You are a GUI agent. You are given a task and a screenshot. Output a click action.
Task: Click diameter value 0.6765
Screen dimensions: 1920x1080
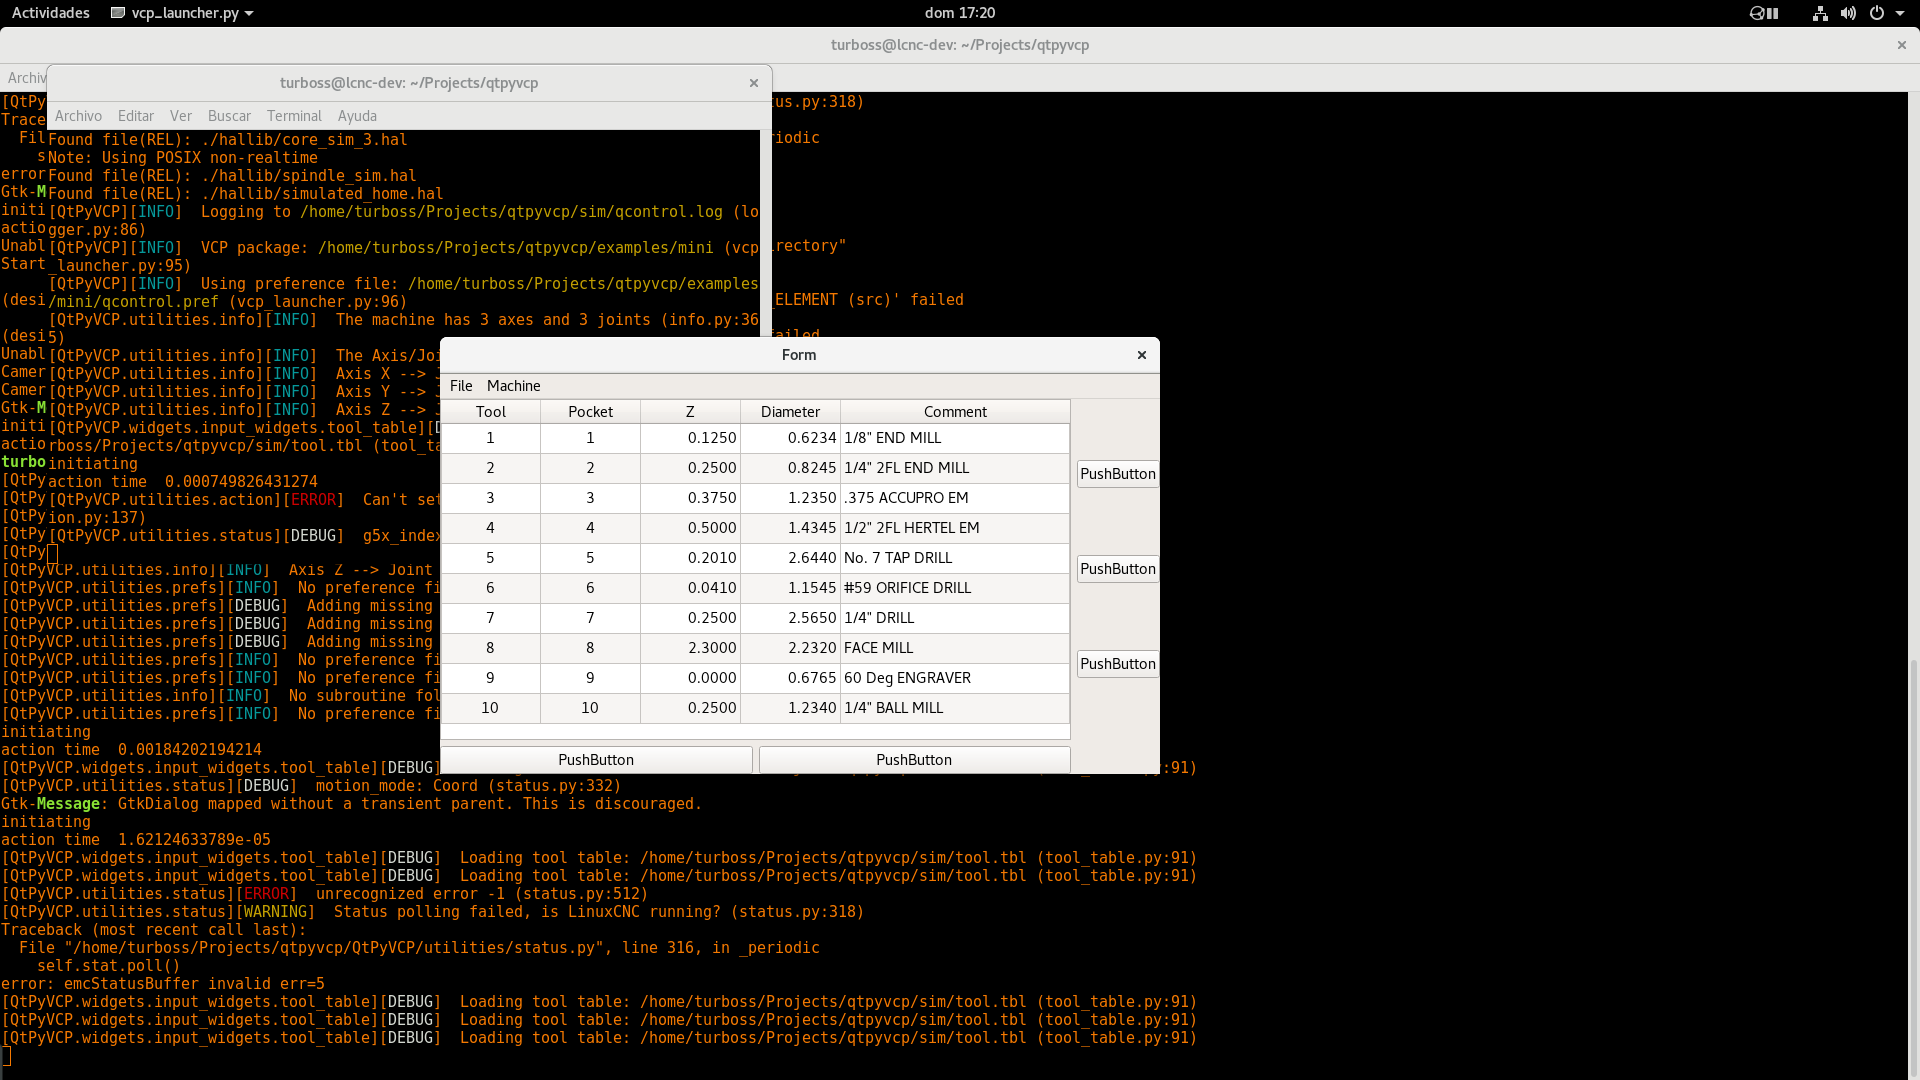click(x=790, y=678)
